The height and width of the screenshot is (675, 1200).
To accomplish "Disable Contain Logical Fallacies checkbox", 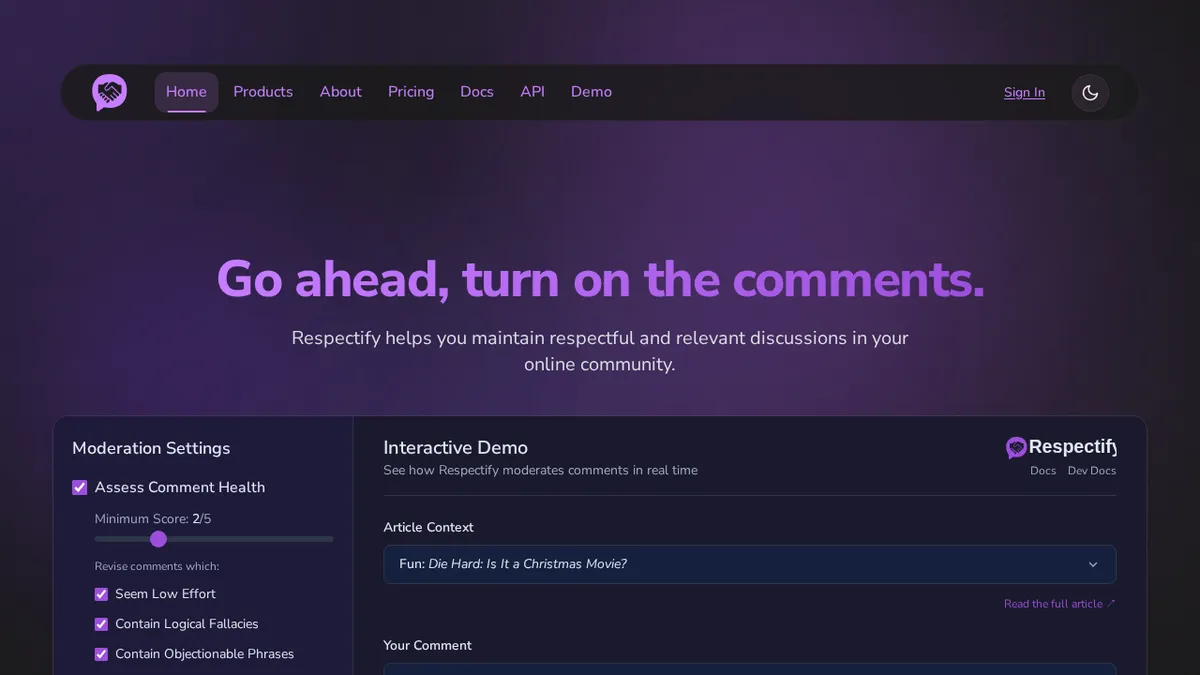I will [101, 624].
